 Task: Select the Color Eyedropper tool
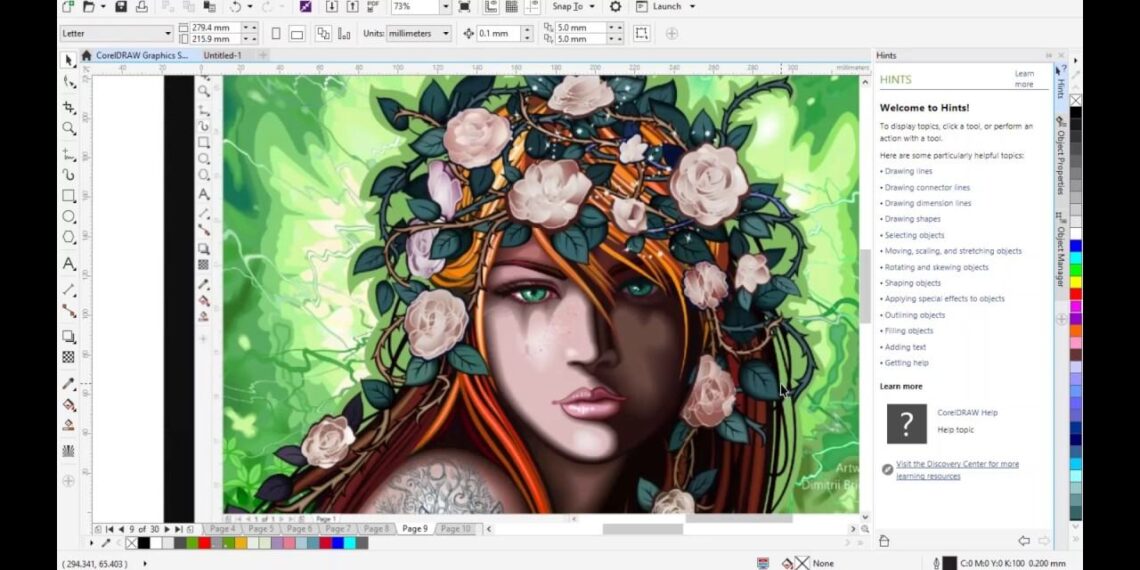pos(69,384)
